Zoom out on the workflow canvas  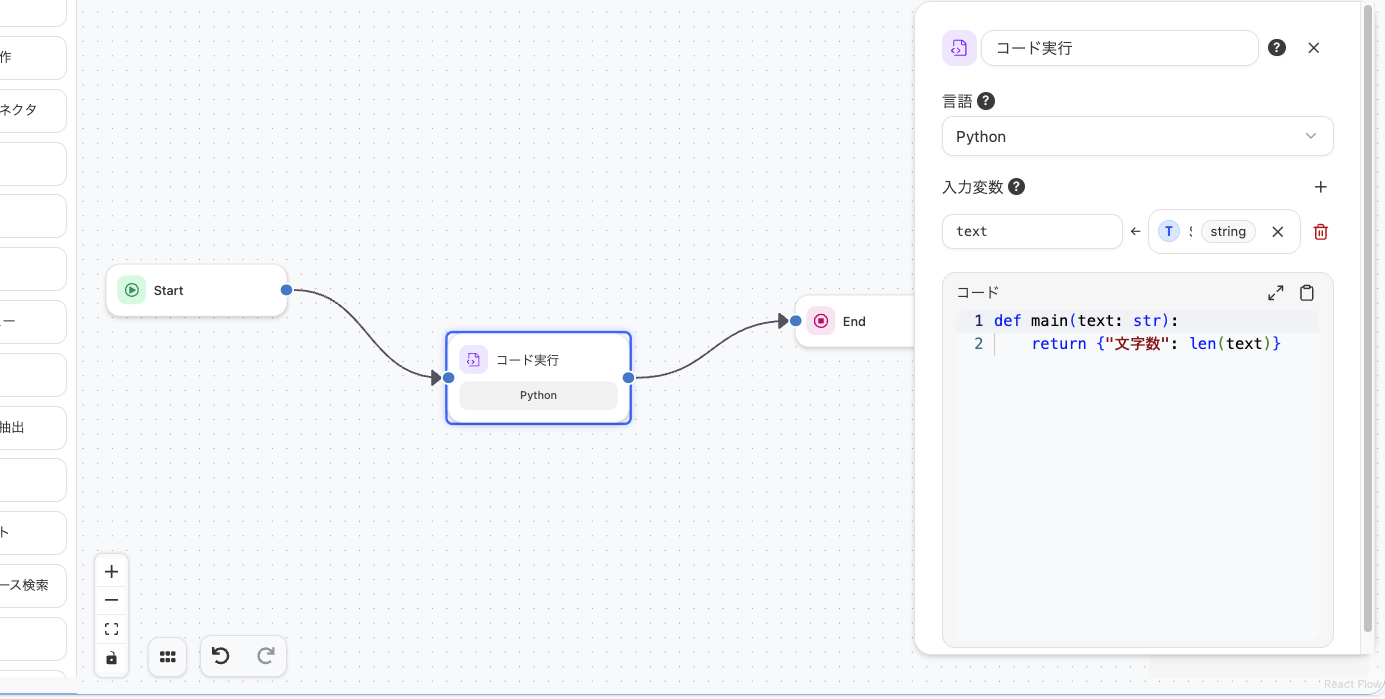coord(111,600)
